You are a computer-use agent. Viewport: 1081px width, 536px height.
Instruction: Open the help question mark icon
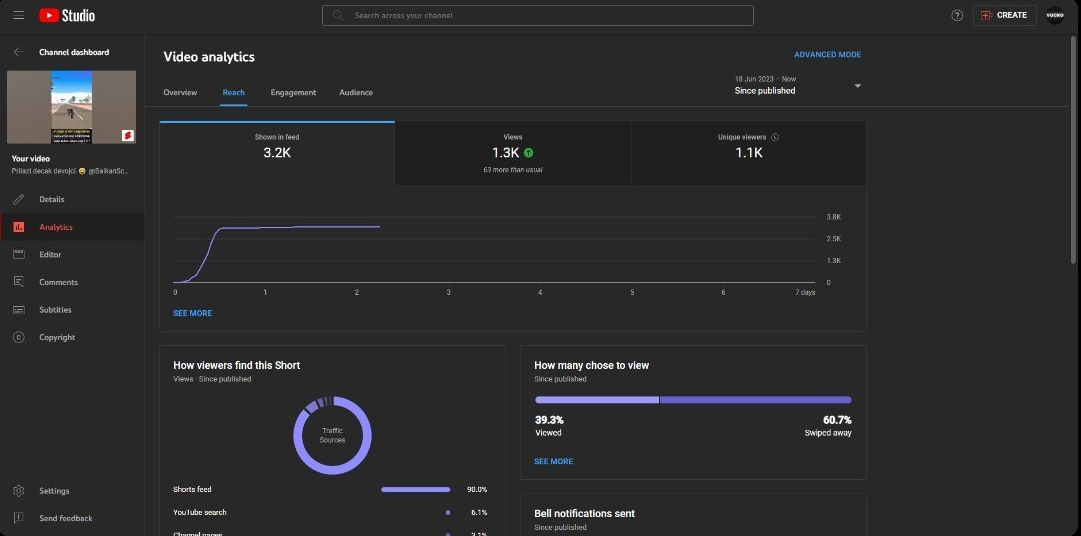pyautogui.click(x=957, y=15)
